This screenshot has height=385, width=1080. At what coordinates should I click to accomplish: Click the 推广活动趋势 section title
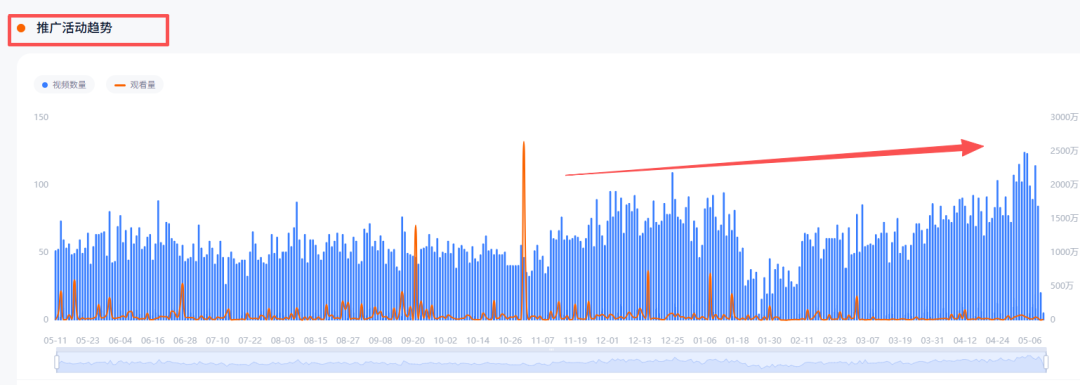click(x=74, y=28)
